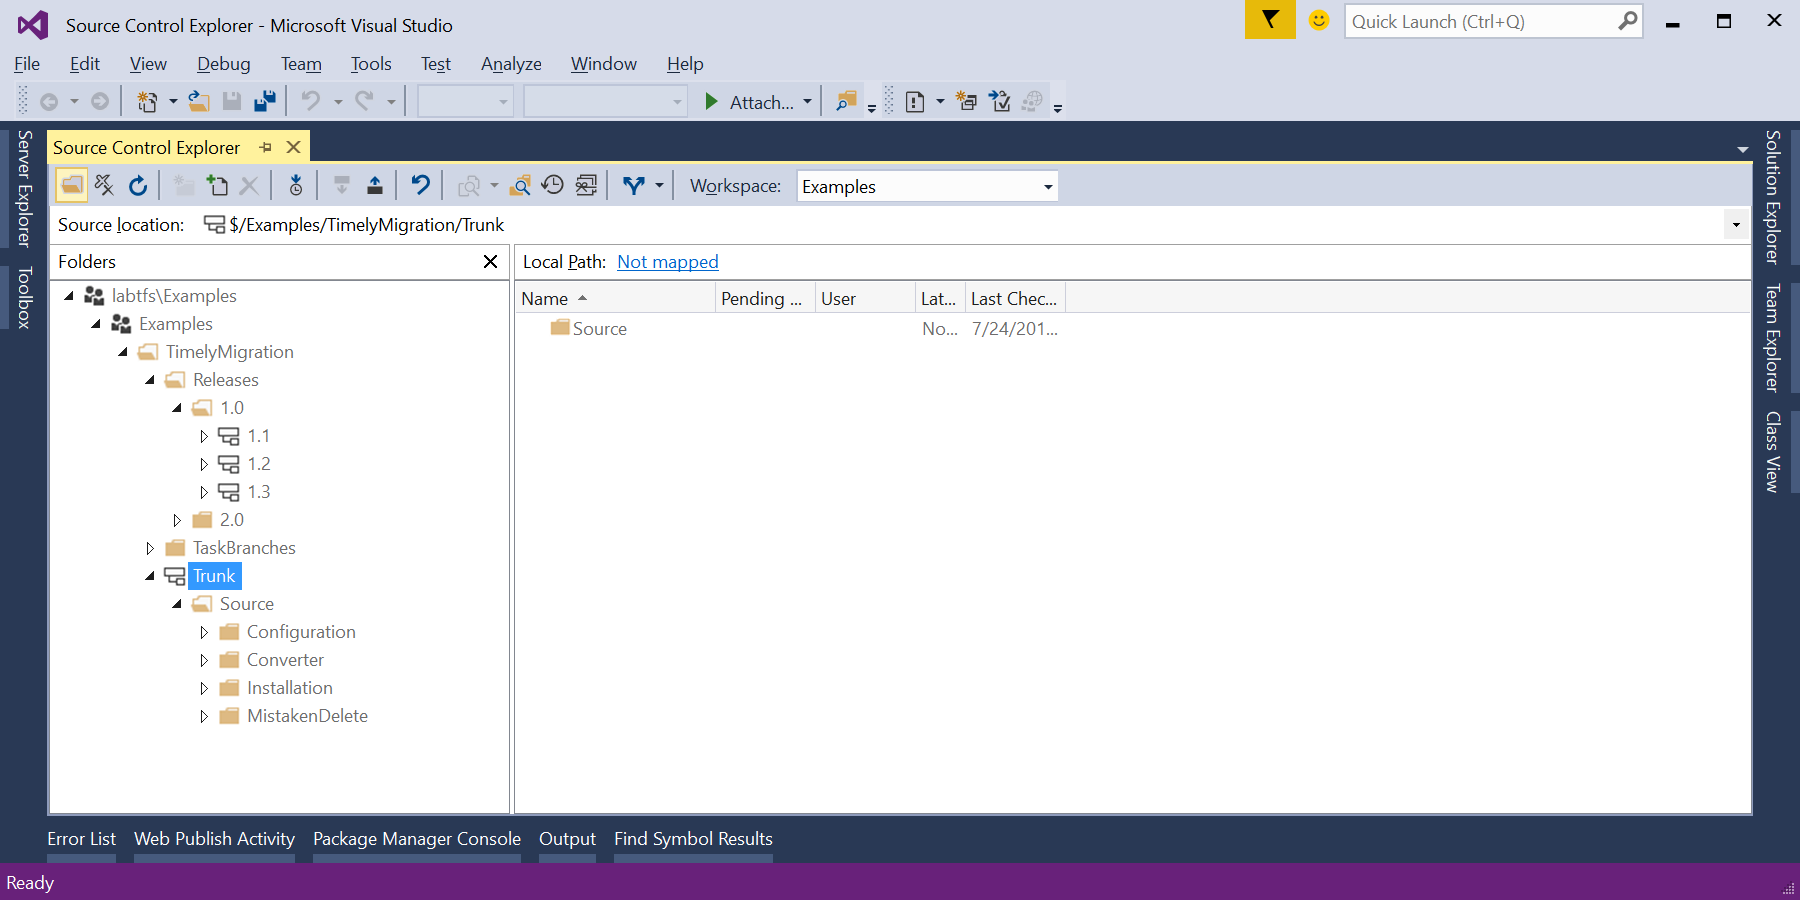Click the Go Offline/disconnect icon
The width and height of the screenshot is (1800, 900).
[105, 185]
